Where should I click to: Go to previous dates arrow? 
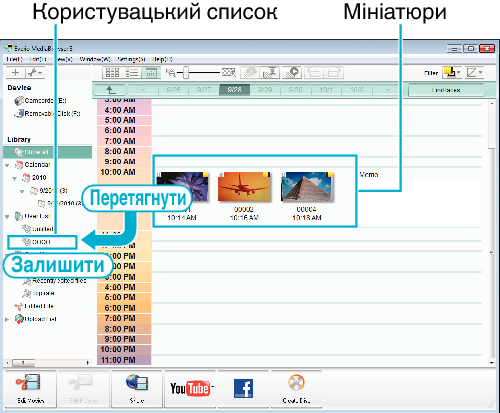[143, 90]
